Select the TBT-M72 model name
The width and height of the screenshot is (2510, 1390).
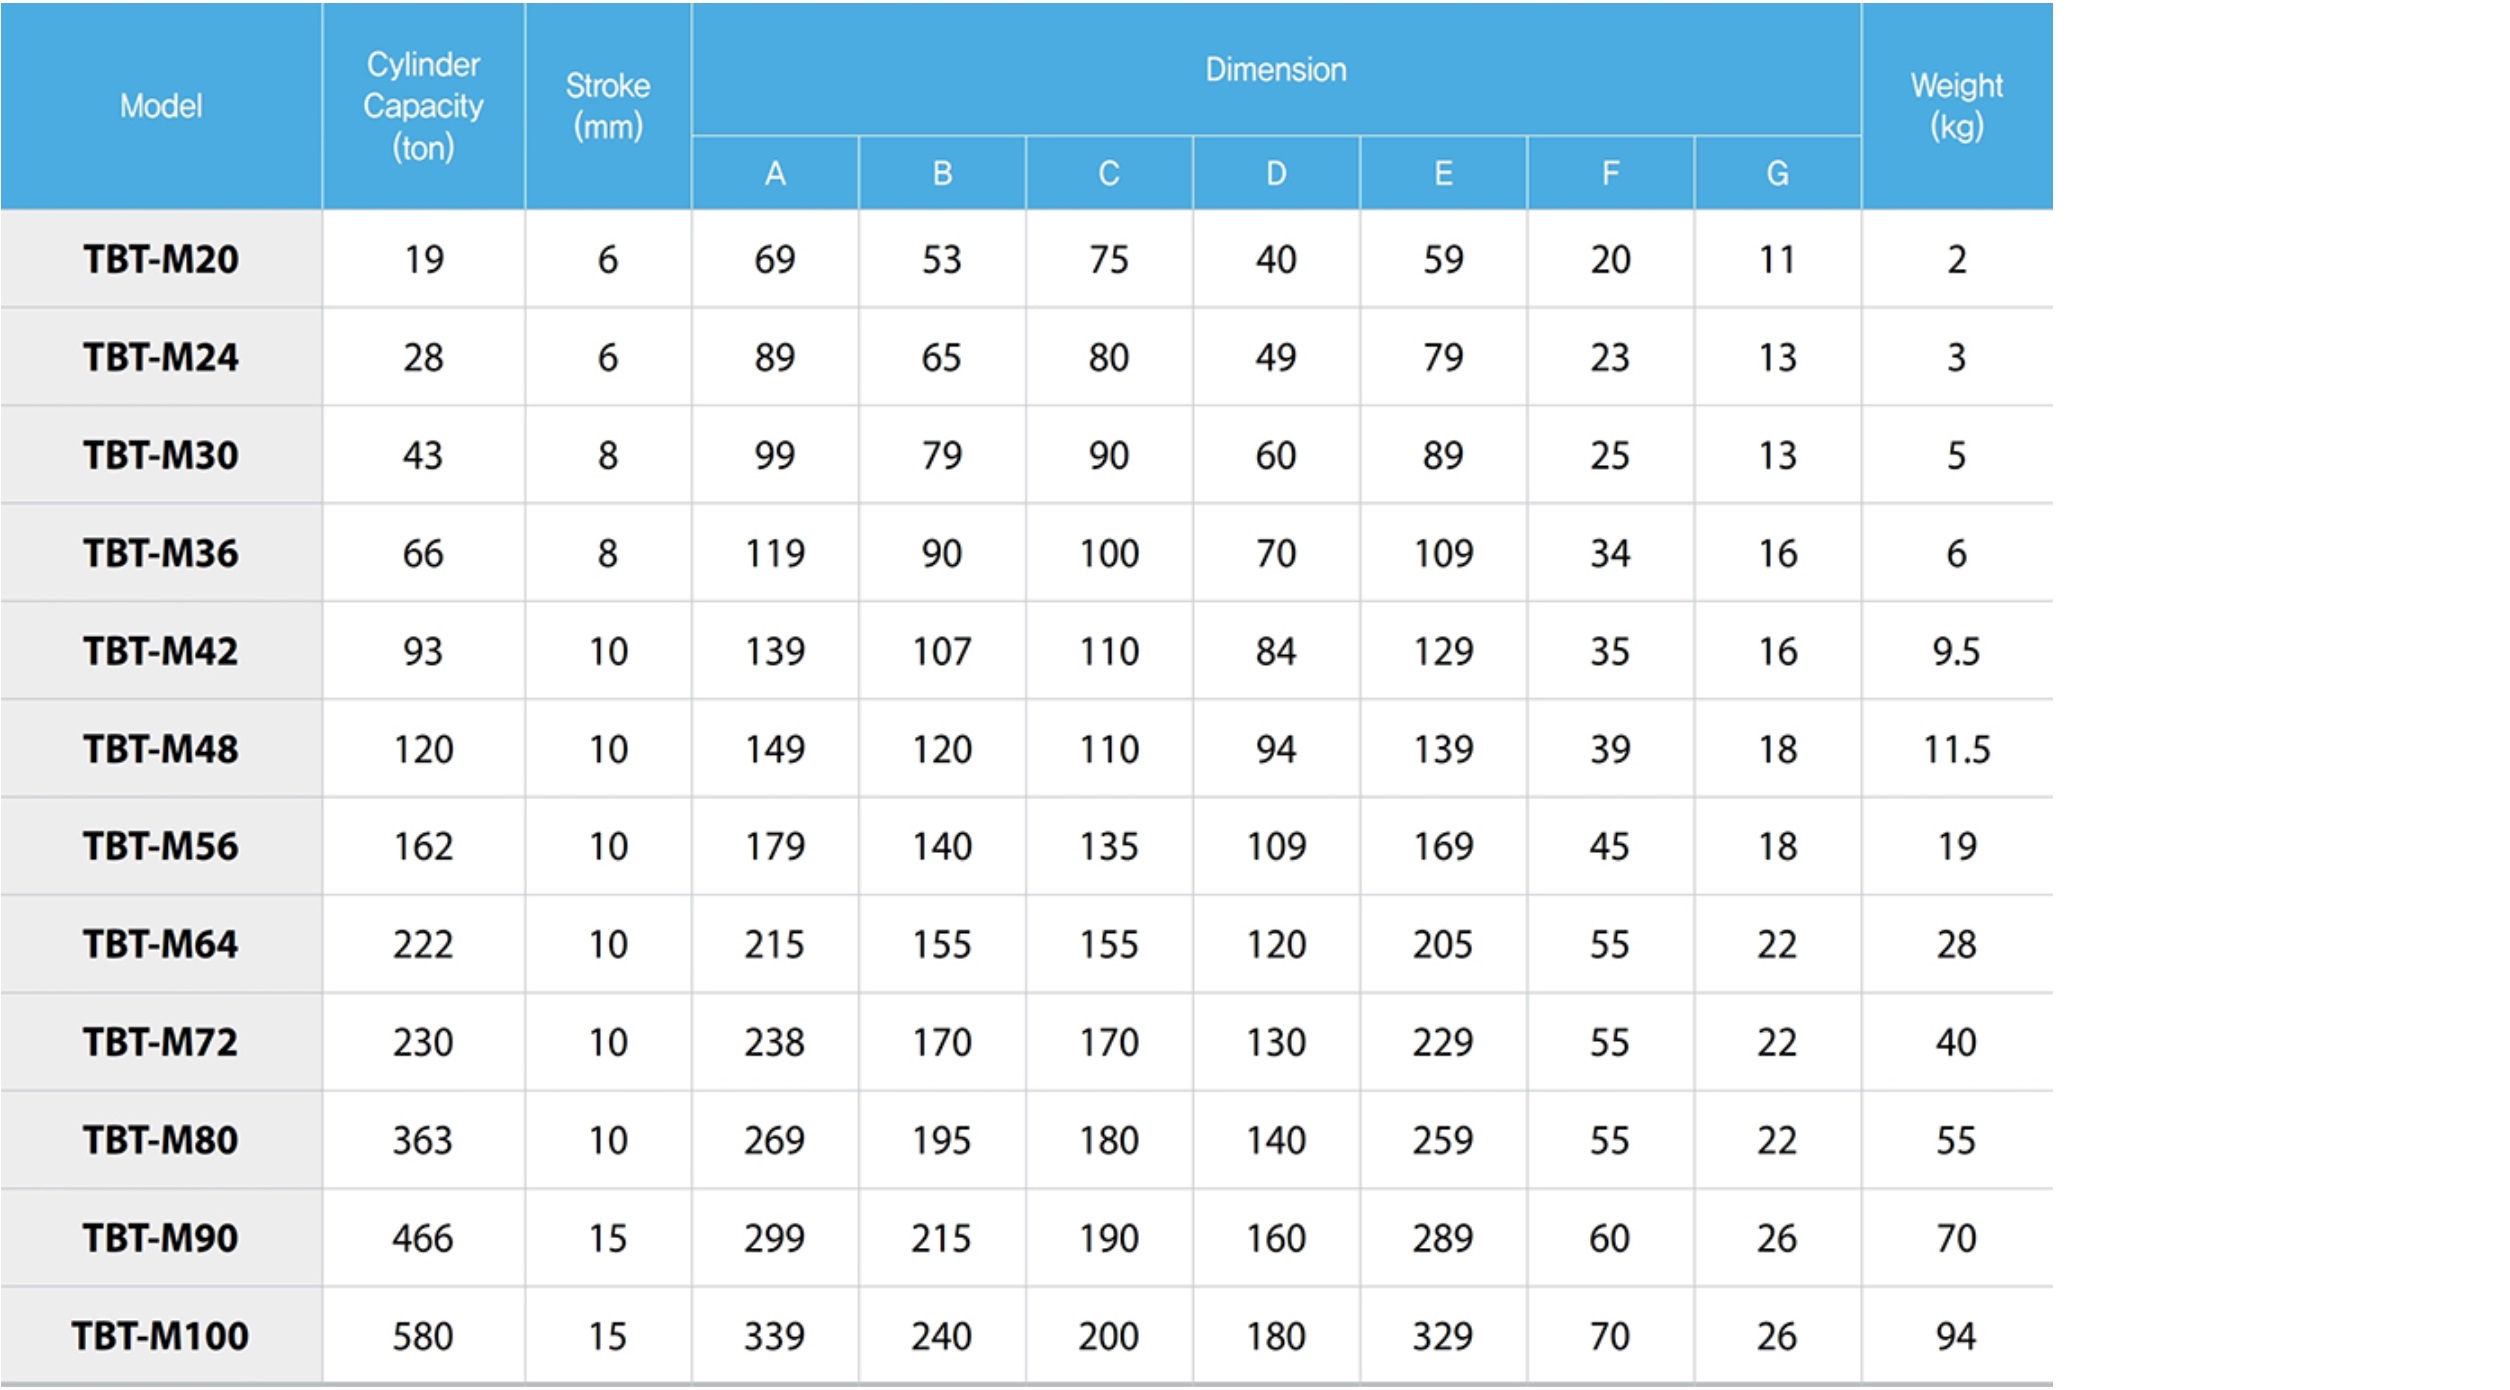point(161,1042)
